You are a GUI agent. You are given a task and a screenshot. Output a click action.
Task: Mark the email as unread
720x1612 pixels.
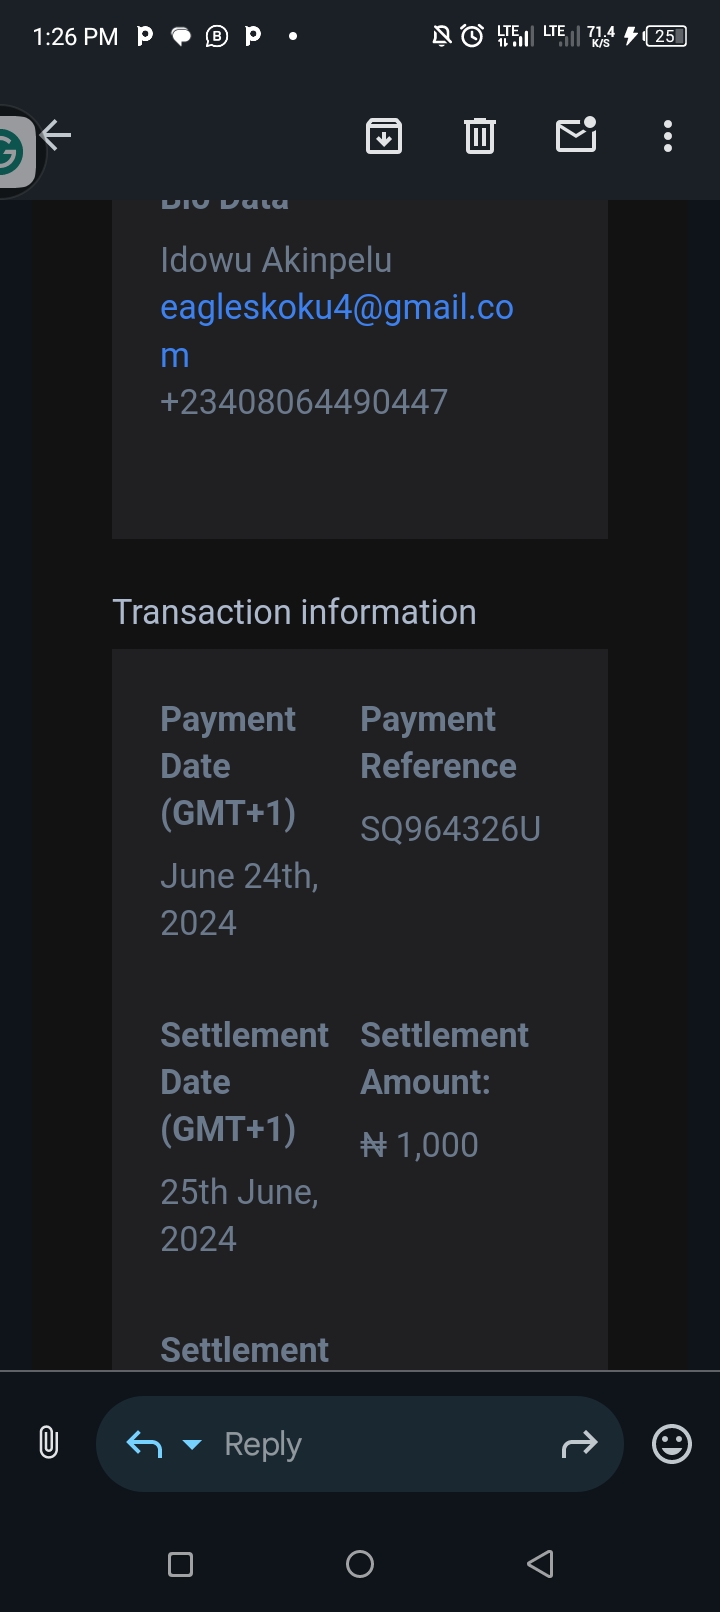(x=576, y=135)
